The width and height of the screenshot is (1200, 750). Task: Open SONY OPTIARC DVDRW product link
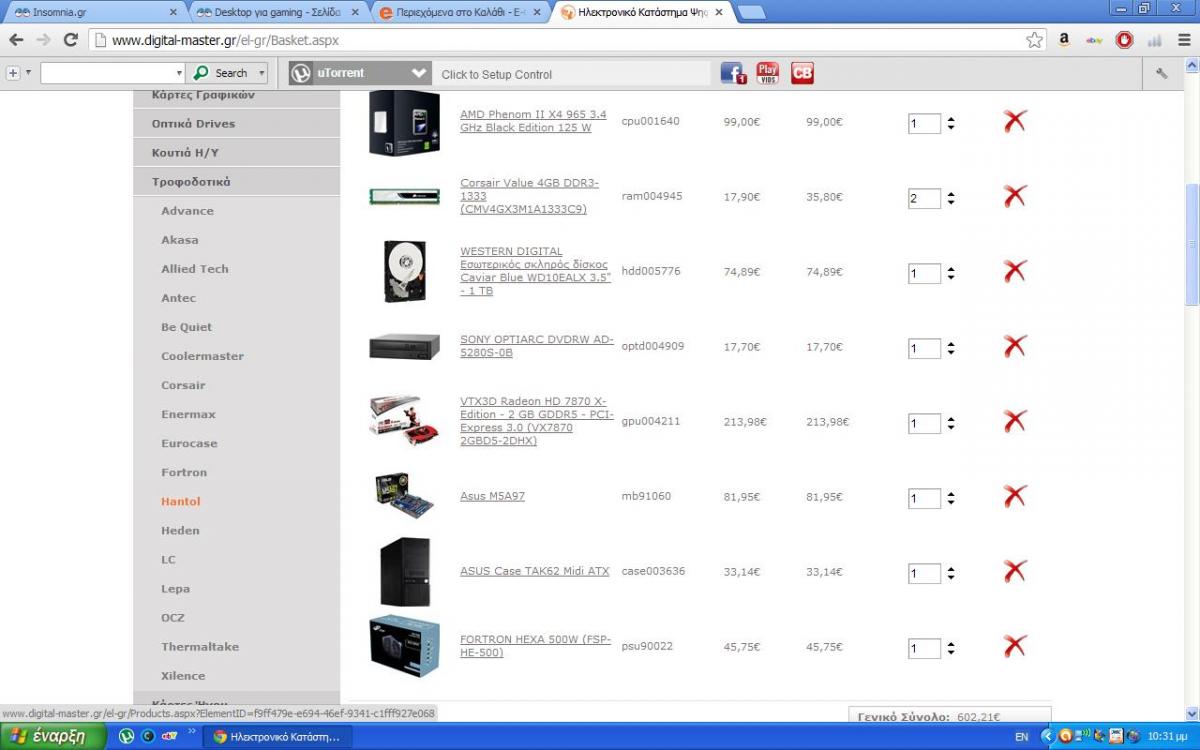[537, 346]
